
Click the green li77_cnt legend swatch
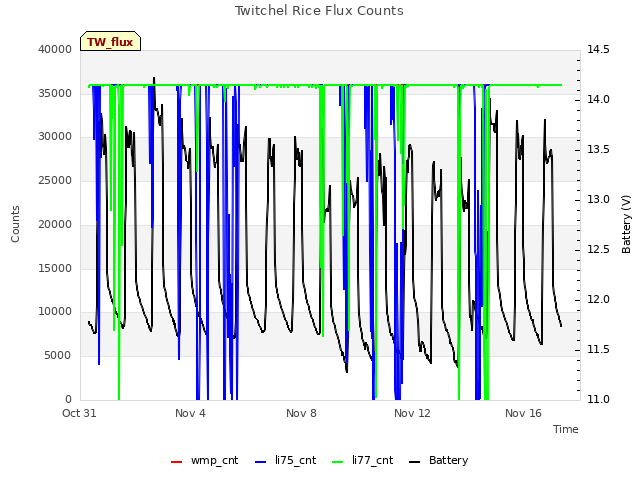click(x=338, y=462)
